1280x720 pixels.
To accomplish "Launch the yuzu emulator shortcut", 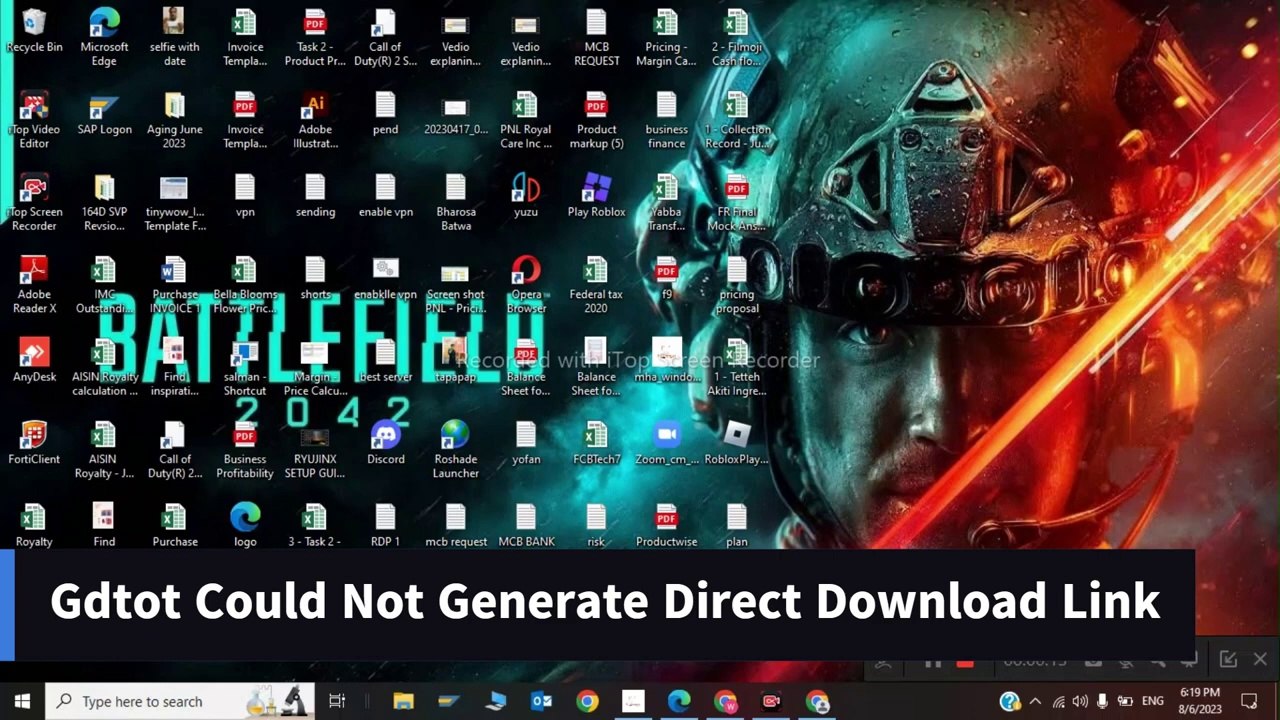I will [x=526, y=195].
